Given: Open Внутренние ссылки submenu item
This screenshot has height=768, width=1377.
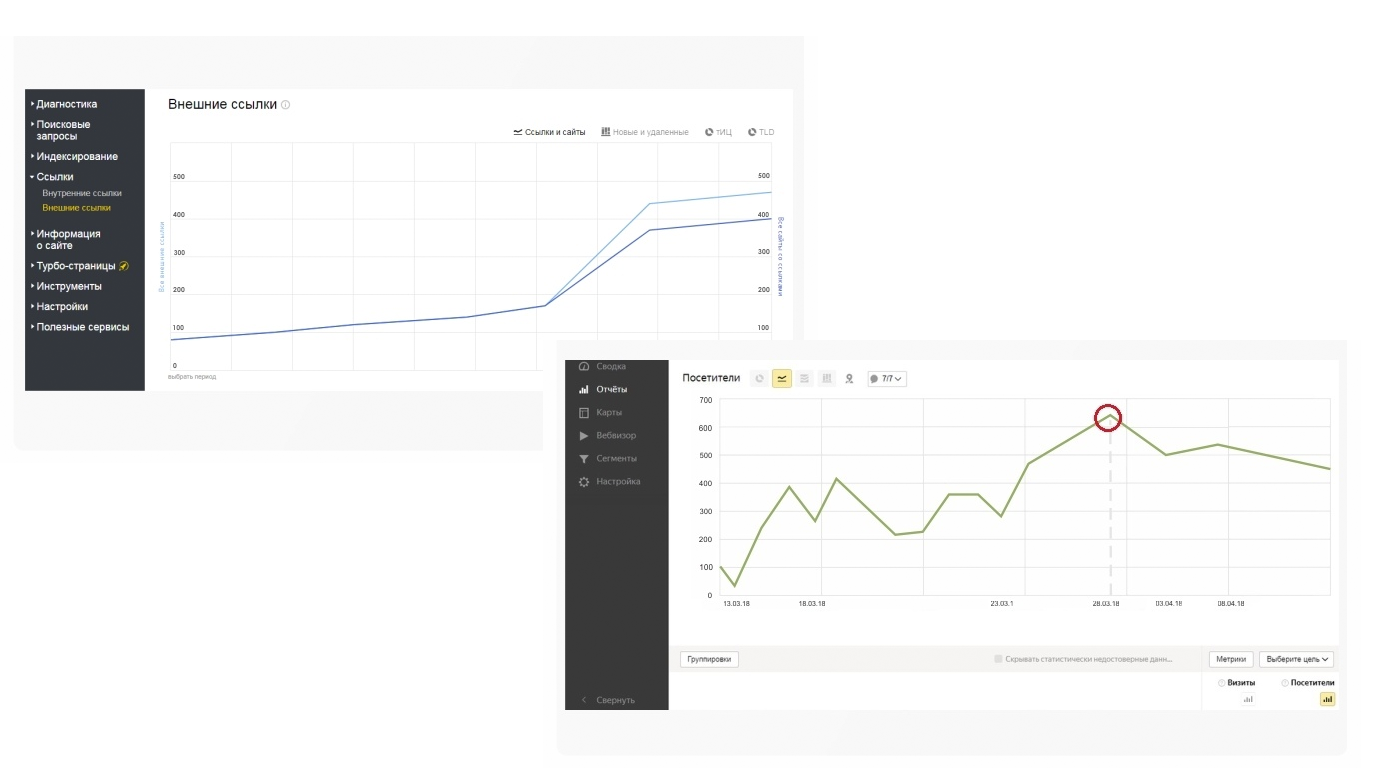Looking at the screenshot, I should pos(82,193).
